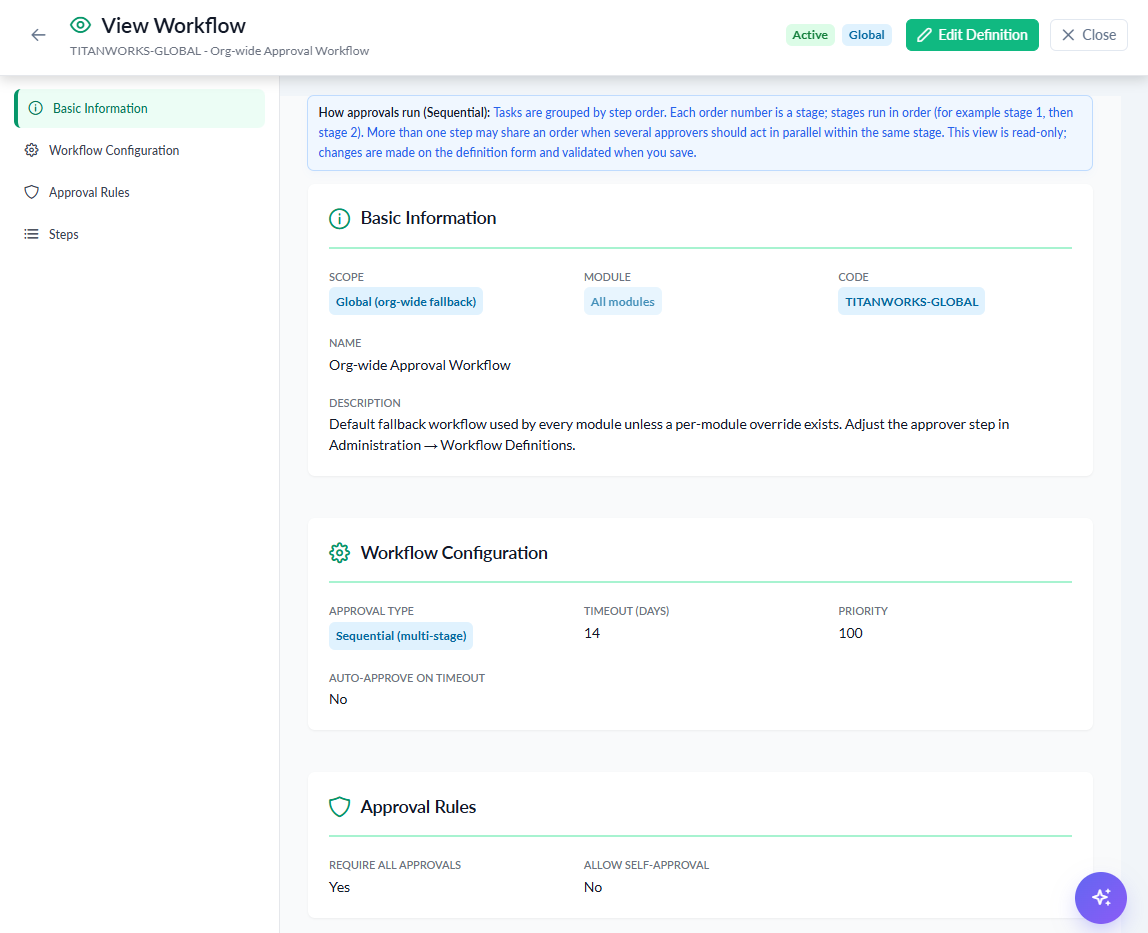Click the SCOPE field label
Viewport: 1148px width, 933px height.
[x=346, y=277]
